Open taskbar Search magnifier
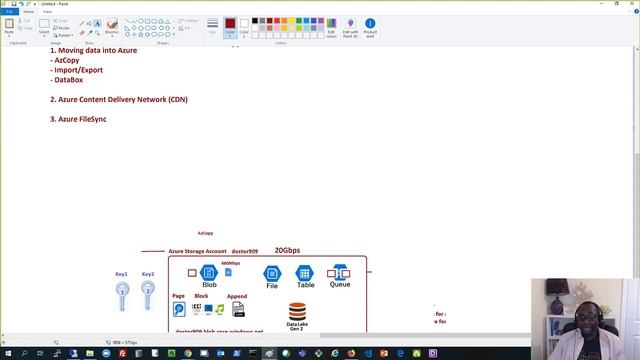Image resolution: width=640 pixels, height=360 pixels. (24, 353)
